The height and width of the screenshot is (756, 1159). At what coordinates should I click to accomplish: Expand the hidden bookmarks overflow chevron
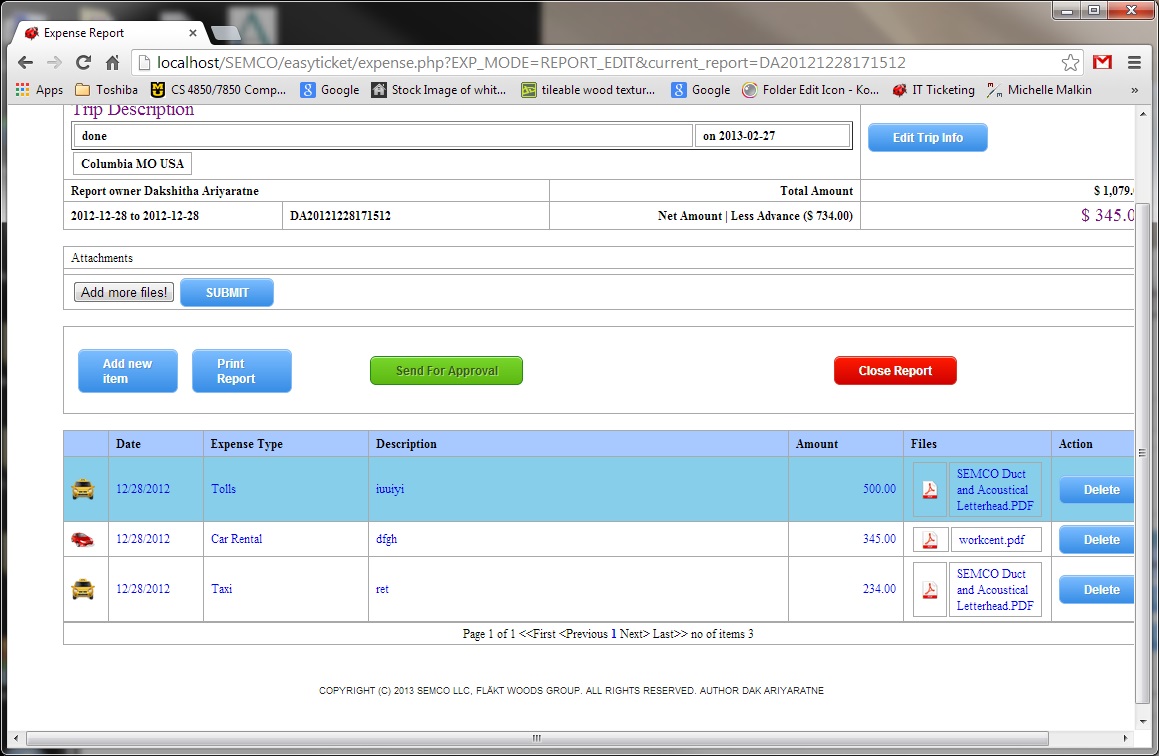tap(1134, 90)
